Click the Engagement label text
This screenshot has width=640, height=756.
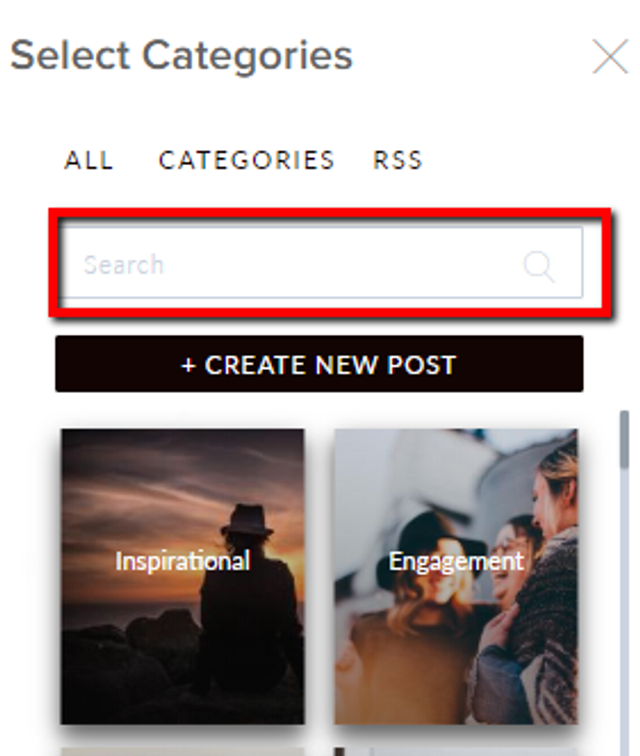(x=456, y=561)
